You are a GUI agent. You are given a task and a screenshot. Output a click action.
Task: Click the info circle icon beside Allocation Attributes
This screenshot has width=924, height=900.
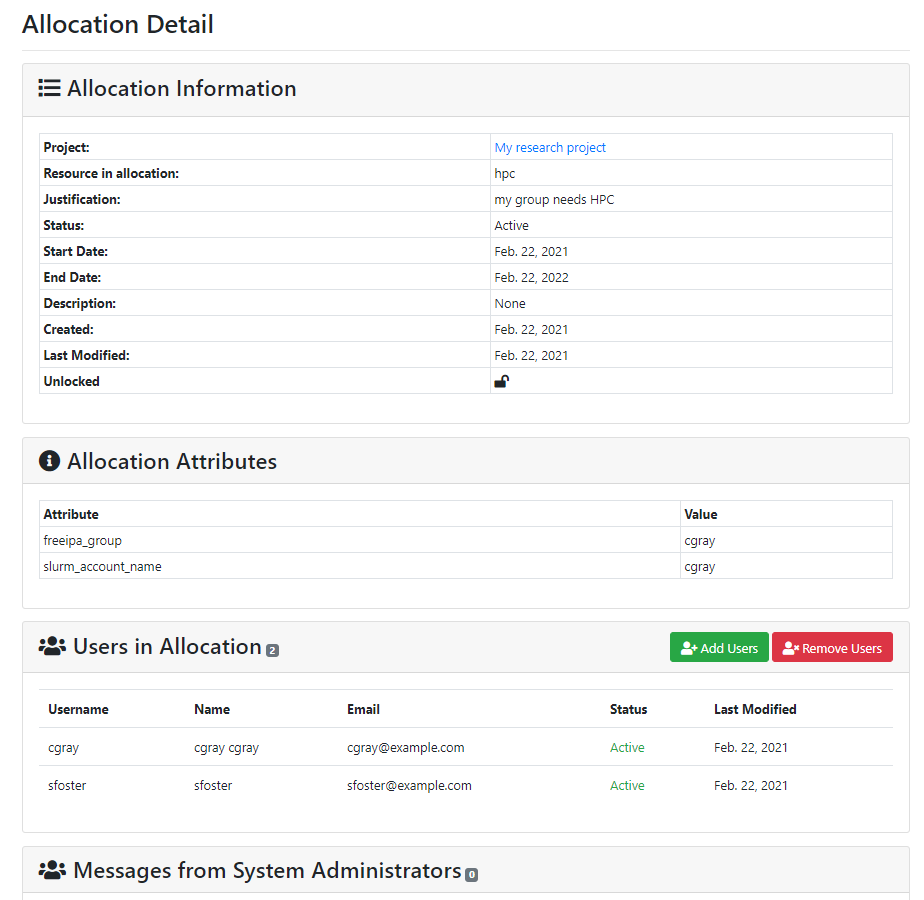pyautogui.click(x=50, y=461)
